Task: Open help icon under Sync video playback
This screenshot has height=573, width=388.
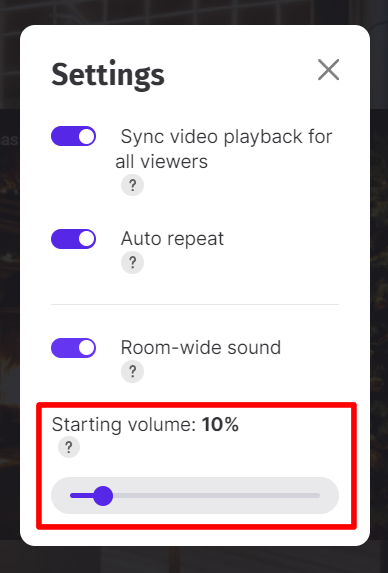Action: (132, 185)
